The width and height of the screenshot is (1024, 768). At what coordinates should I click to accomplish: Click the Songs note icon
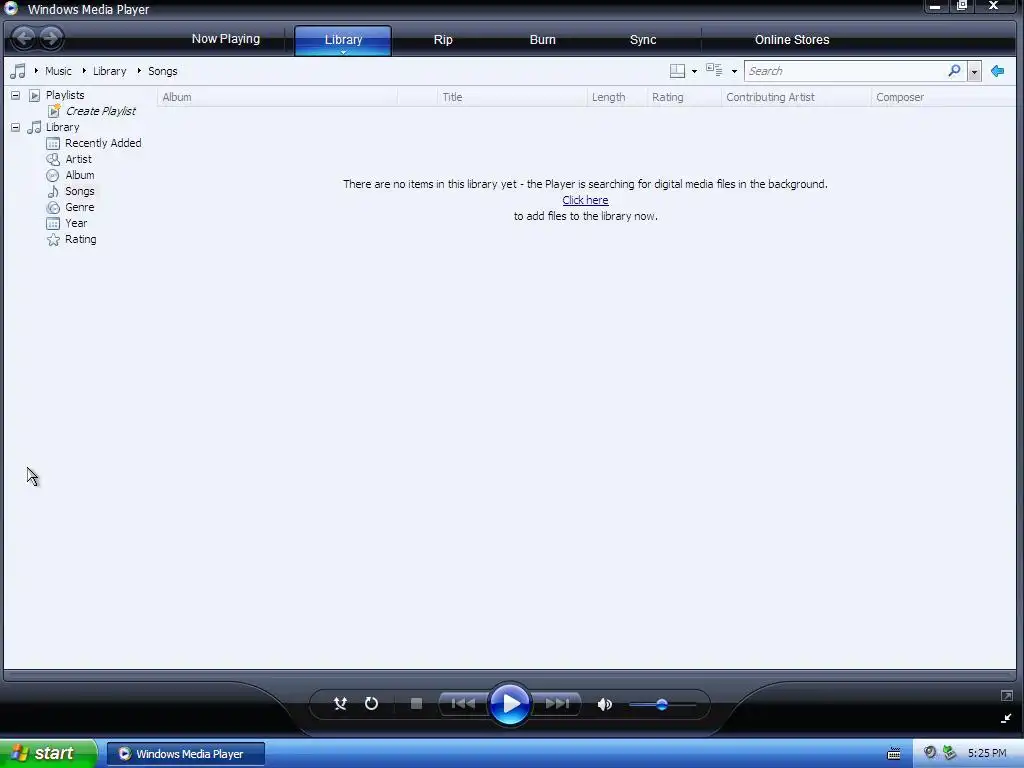tap(53, 191)
